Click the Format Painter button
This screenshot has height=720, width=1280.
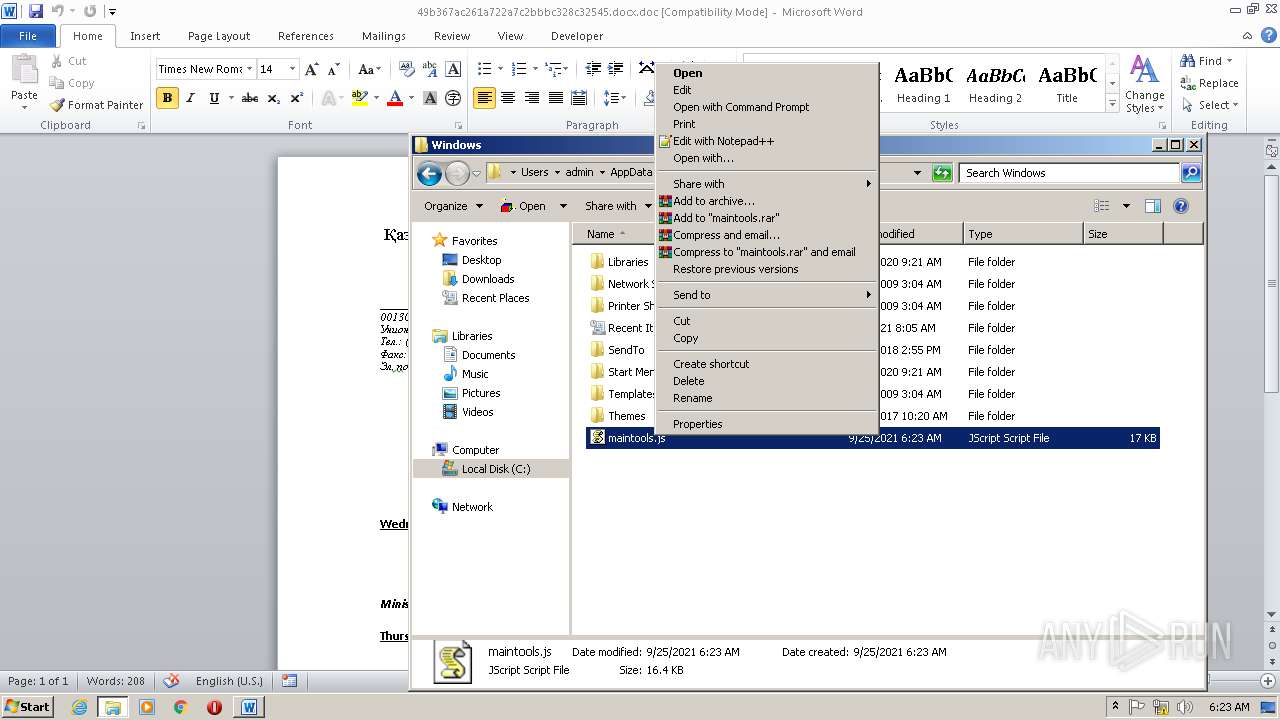click(97, 105)
